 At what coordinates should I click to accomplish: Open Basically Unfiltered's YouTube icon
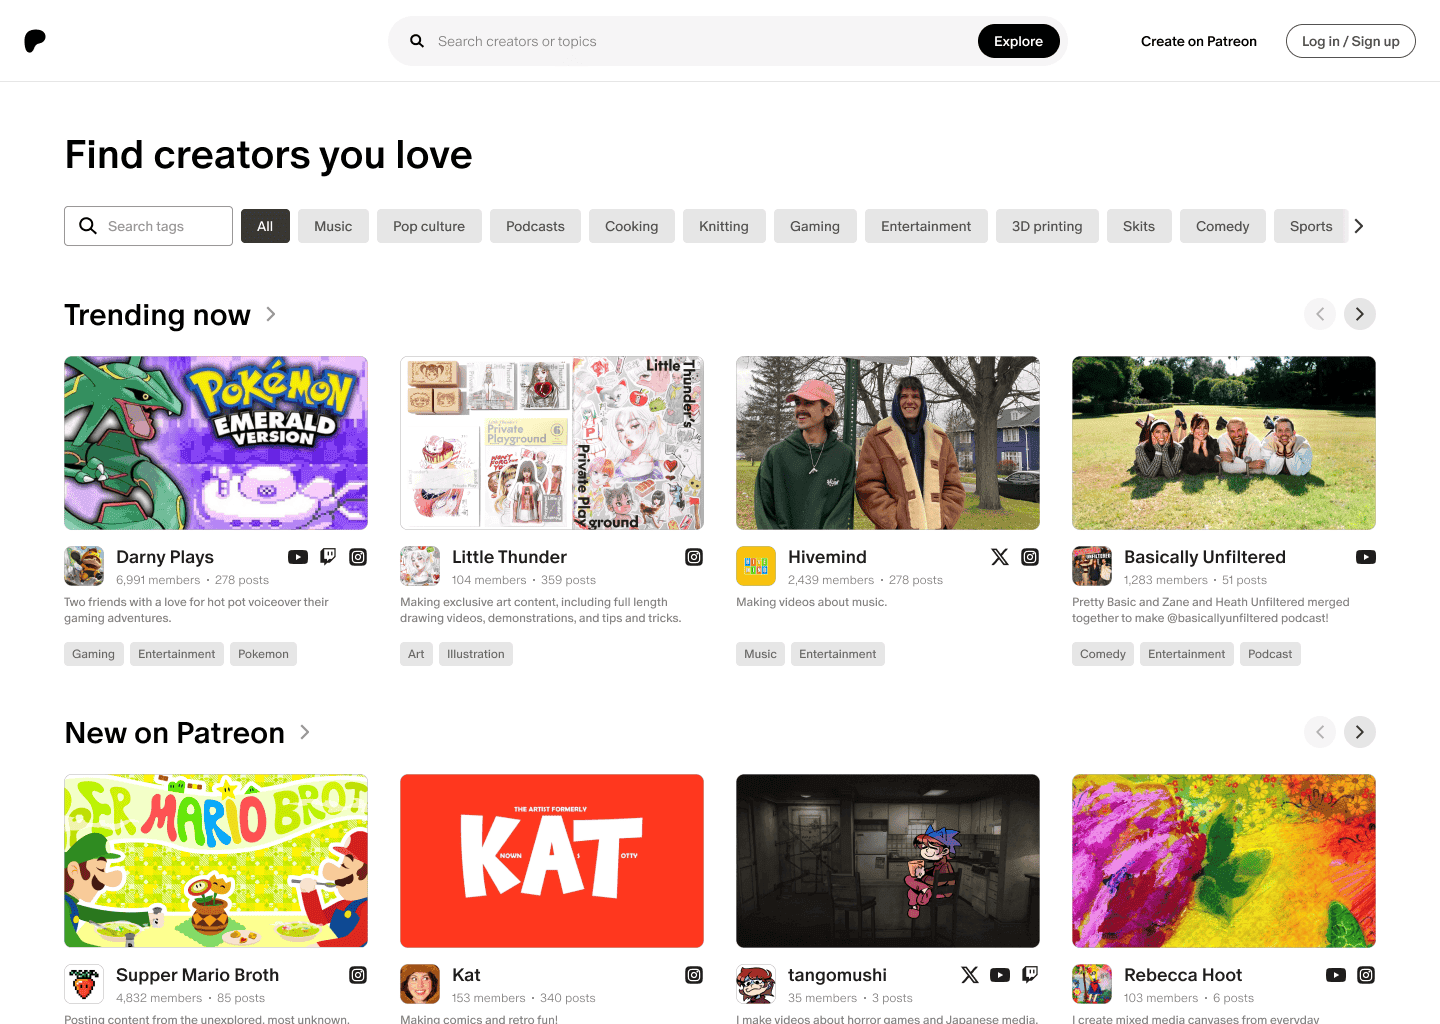(x=1366, y=557)
